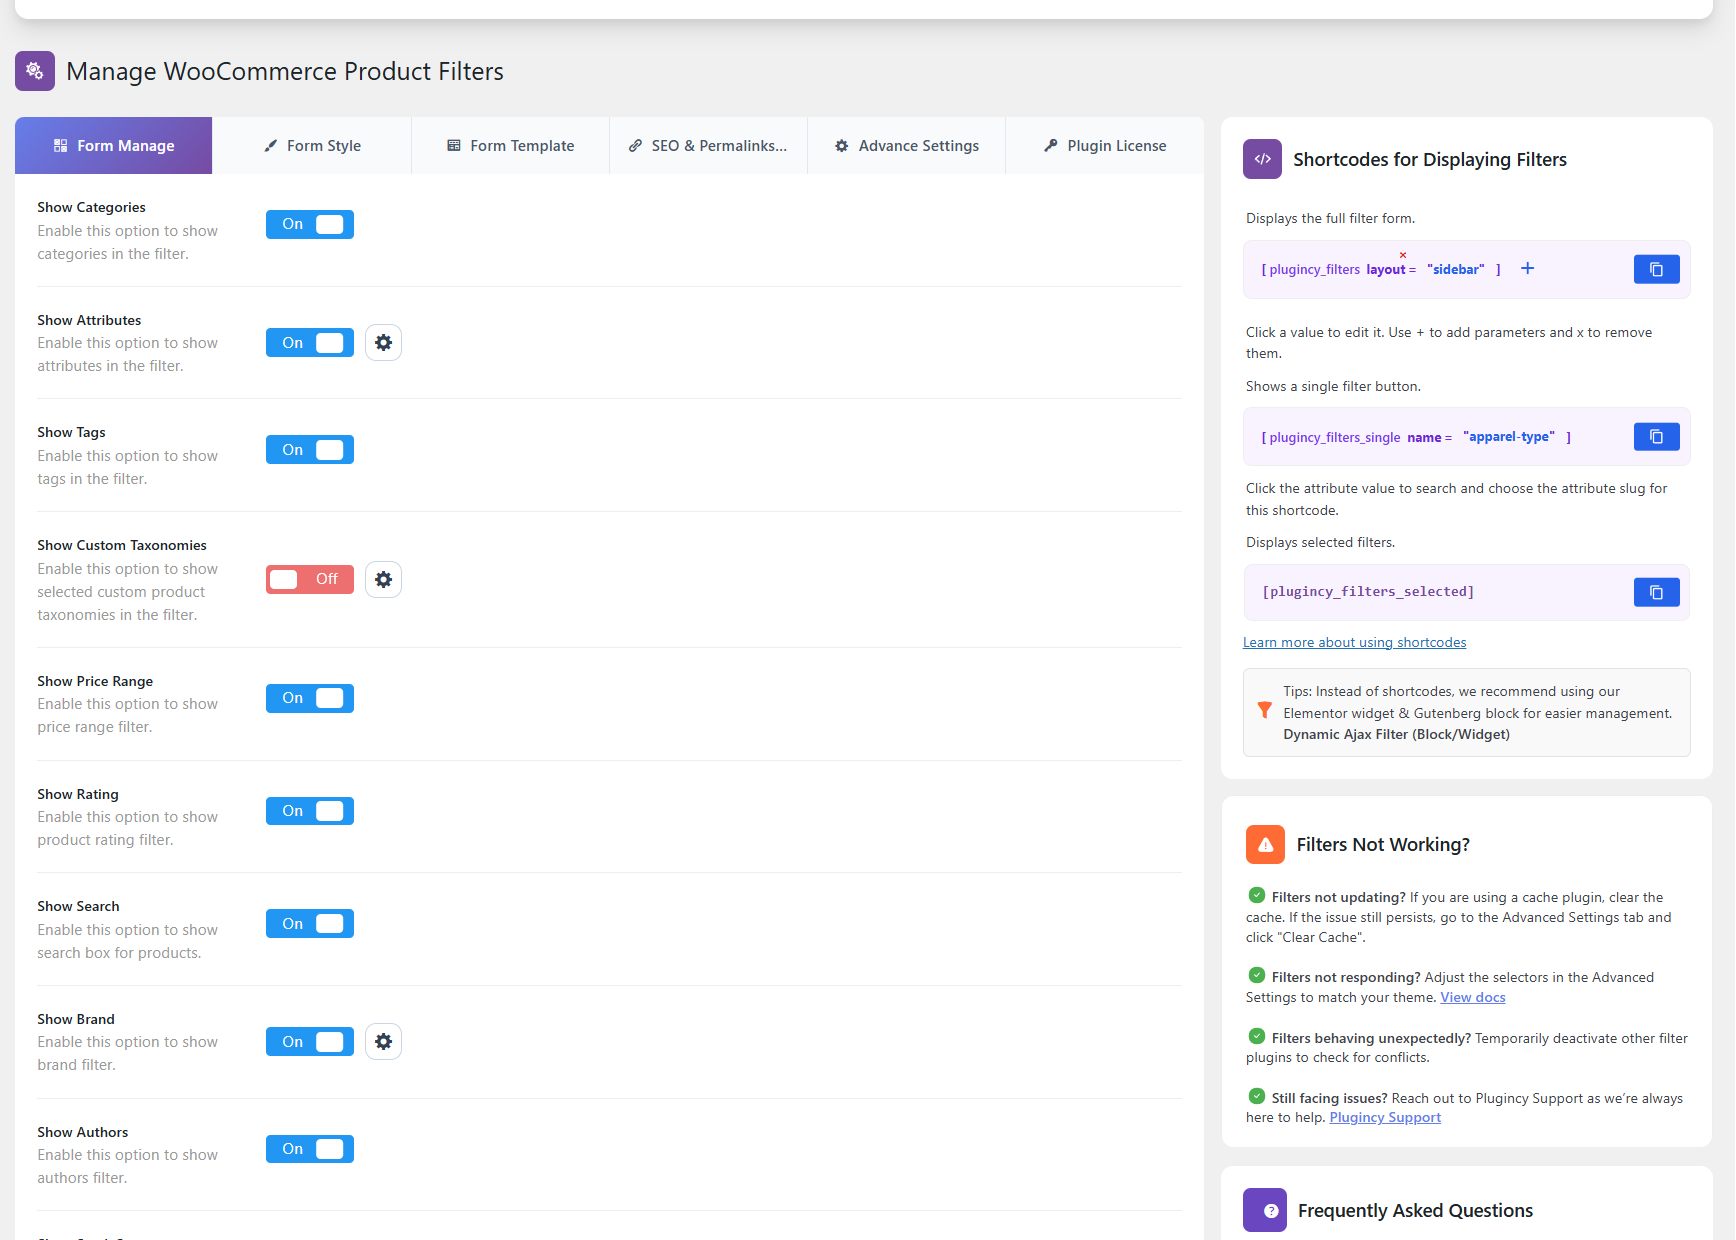Click the Show Categories label
Viewport: 1736px width, 1240px height.
coord(91,207)
